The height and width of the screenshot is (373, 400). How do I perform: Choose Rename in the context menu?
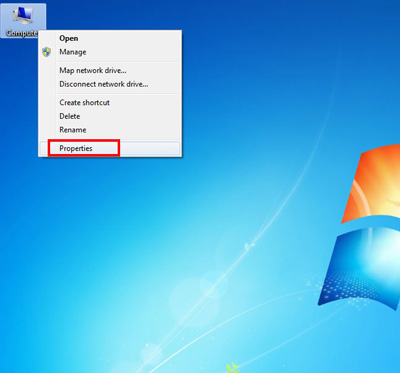tap(110, 130)
